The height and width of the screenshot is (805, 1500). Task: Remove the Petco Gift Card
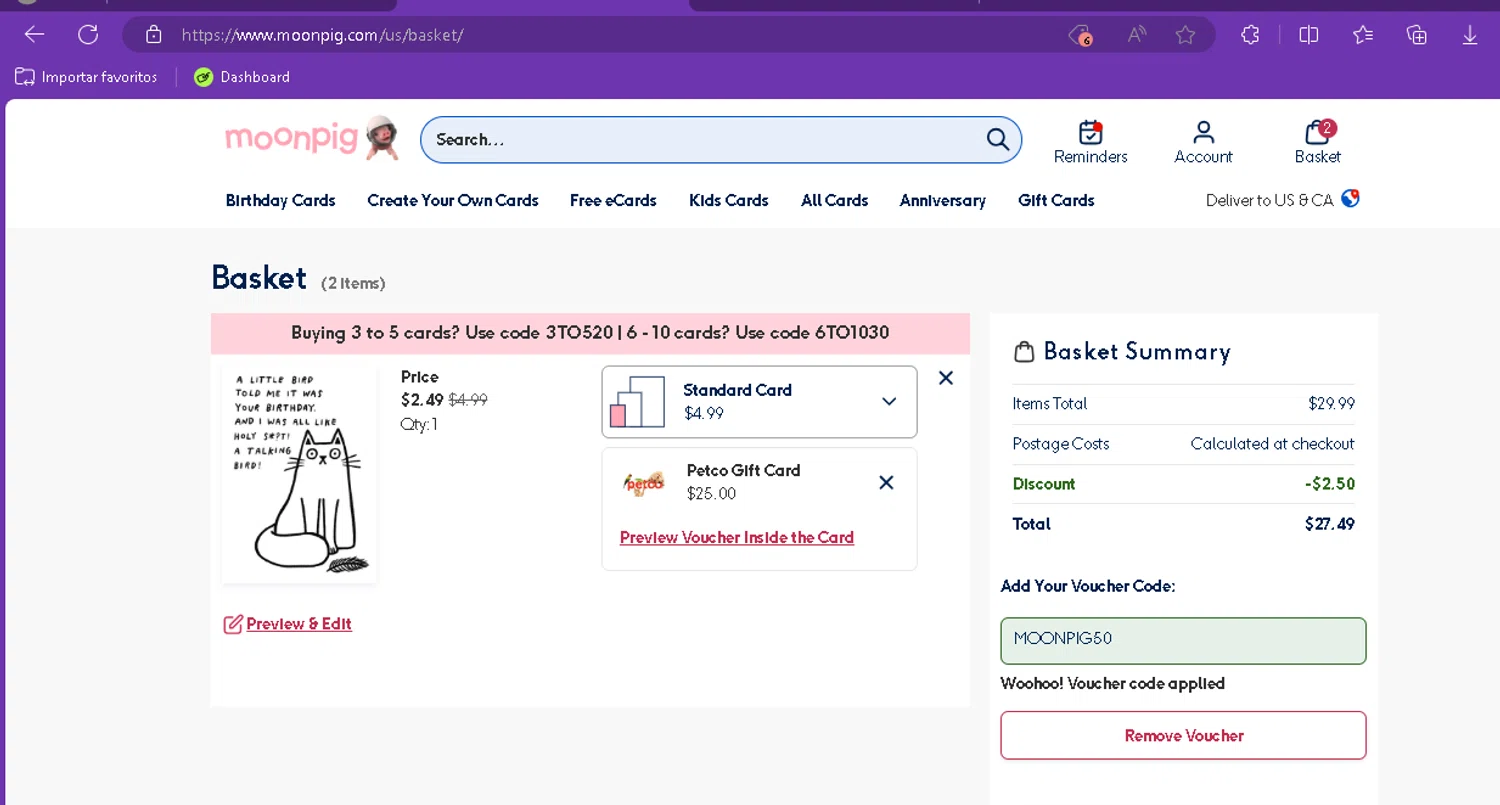[x=886, y=482]
